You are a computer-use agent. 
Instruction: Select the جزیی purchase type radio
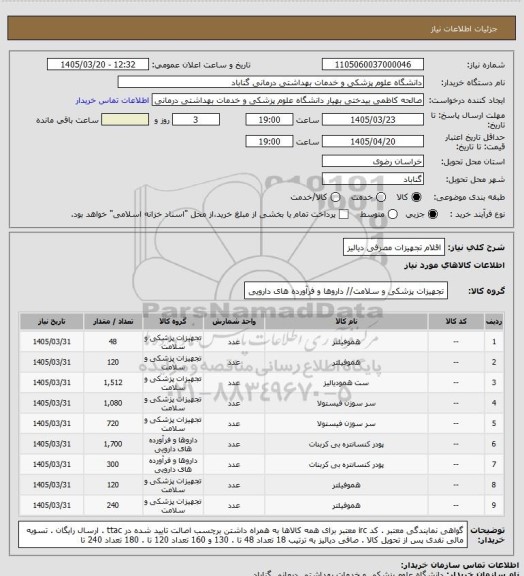click(433, 214)
